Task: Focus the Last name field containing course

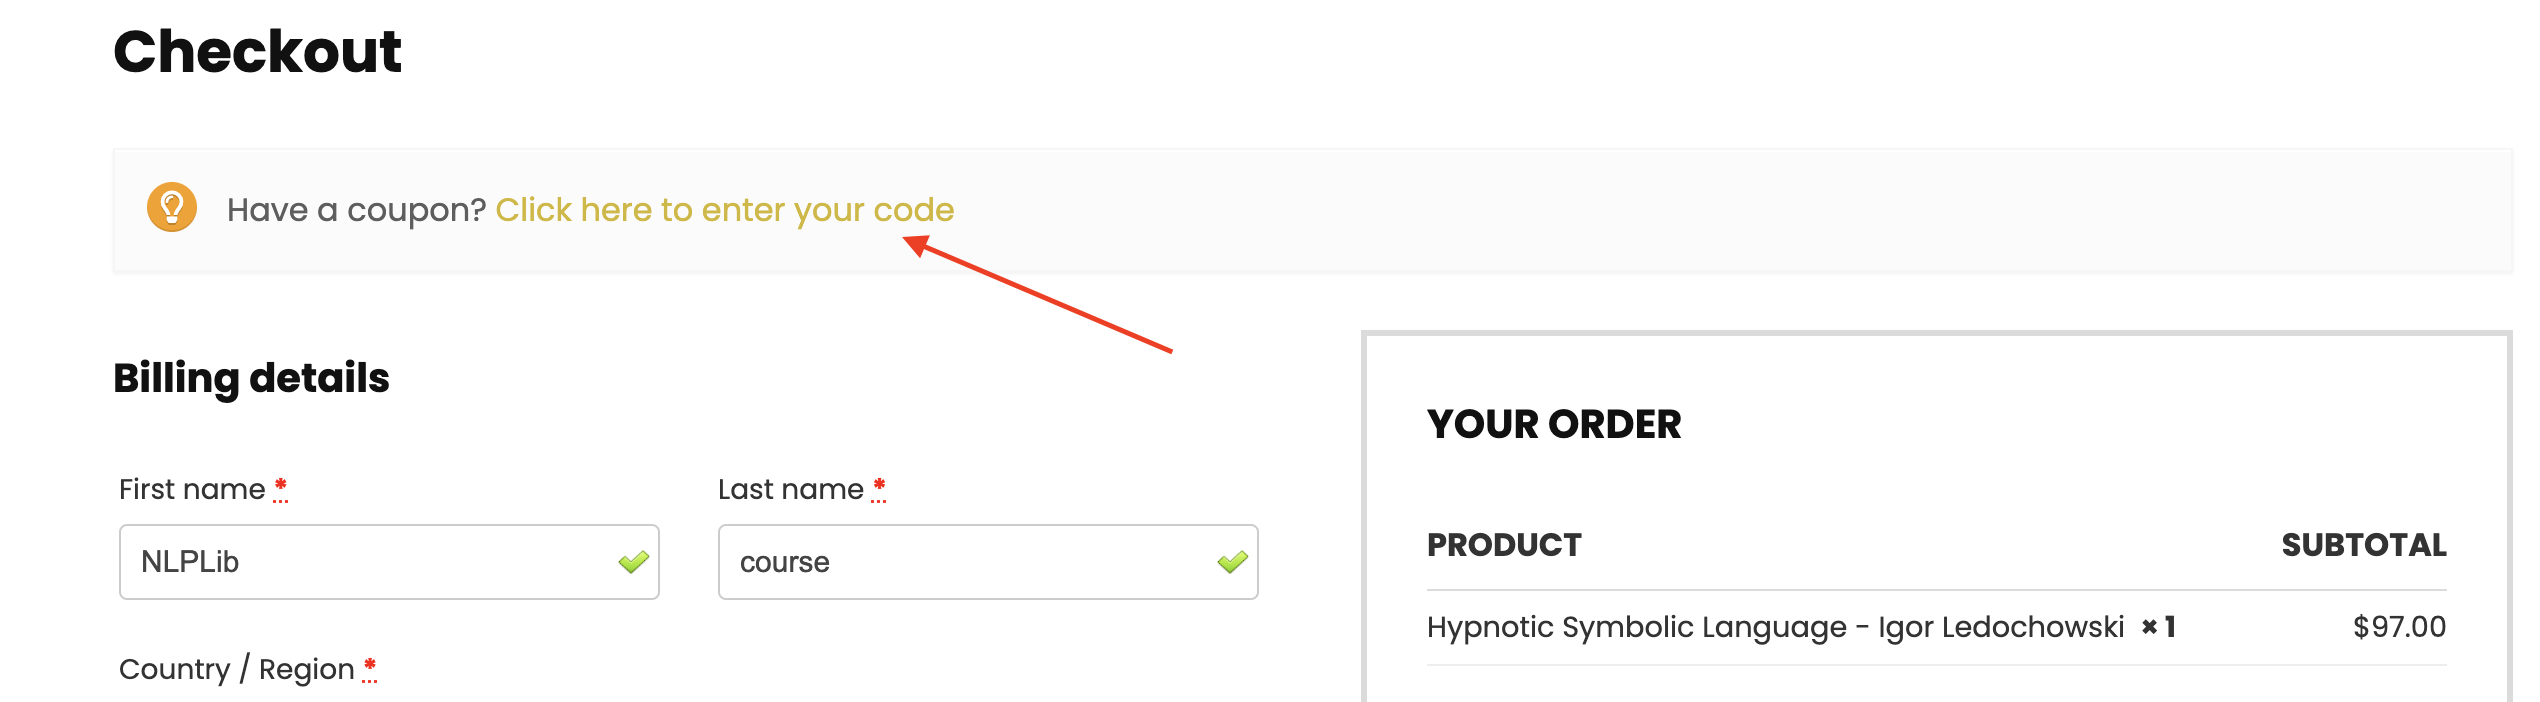Action: (x=988, y=562)
